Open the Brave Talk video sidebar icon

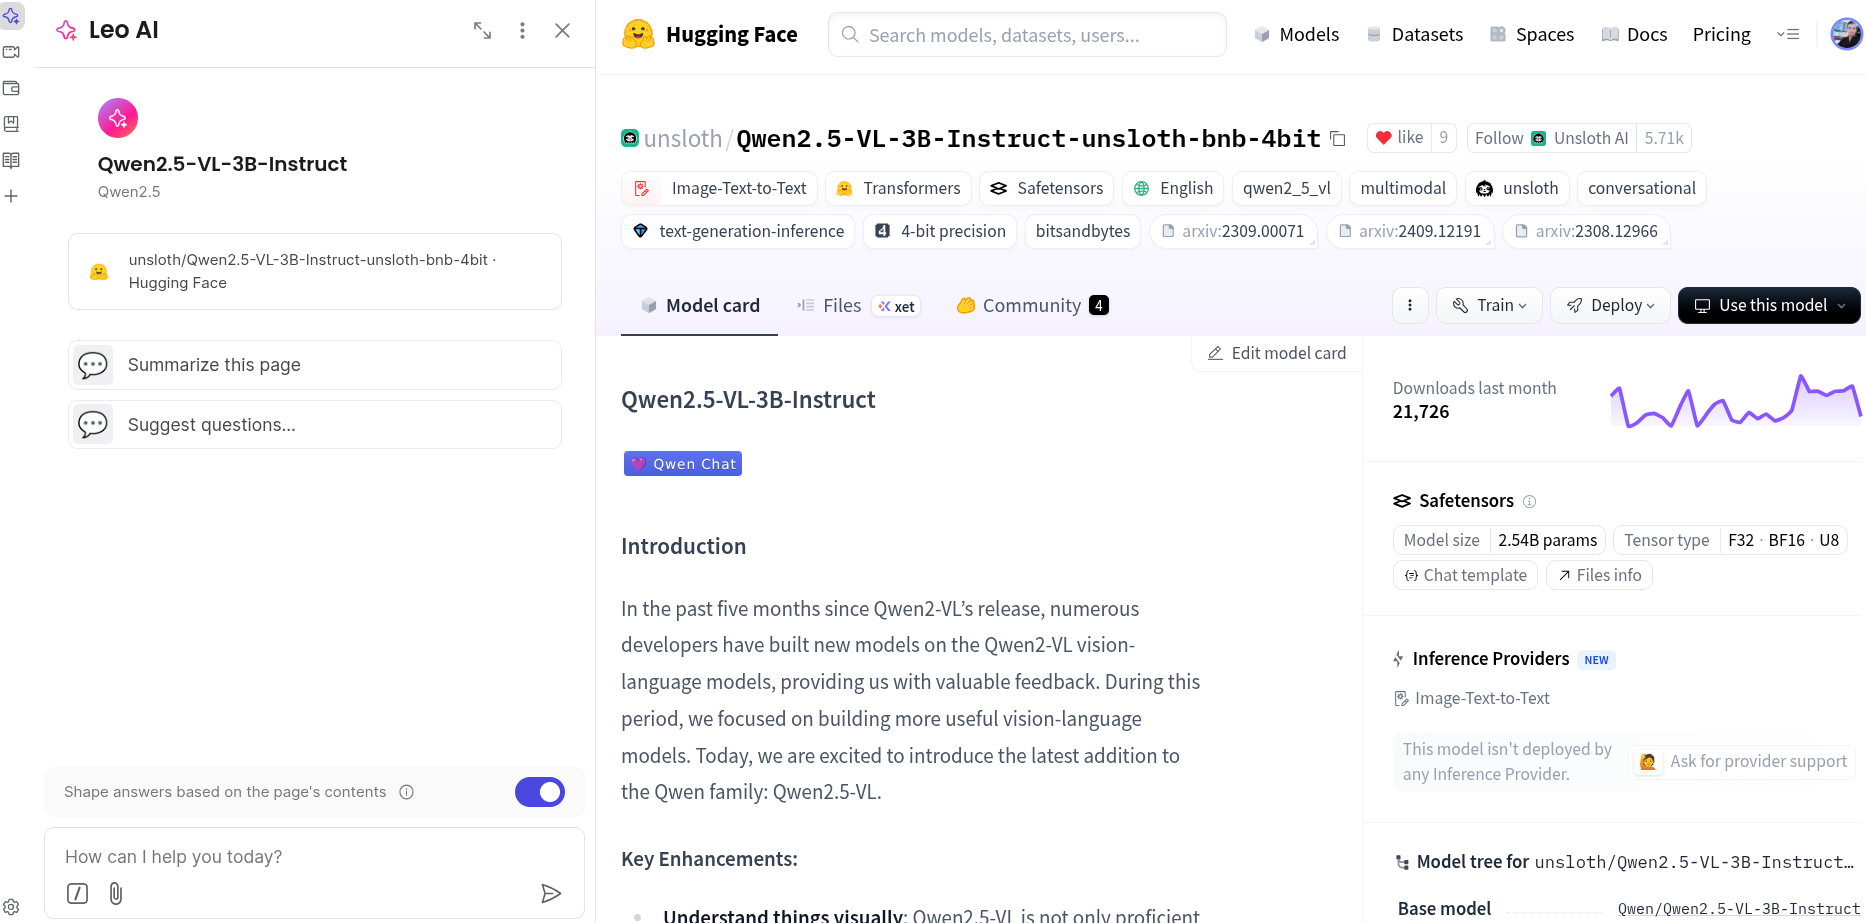click(11, 52)
